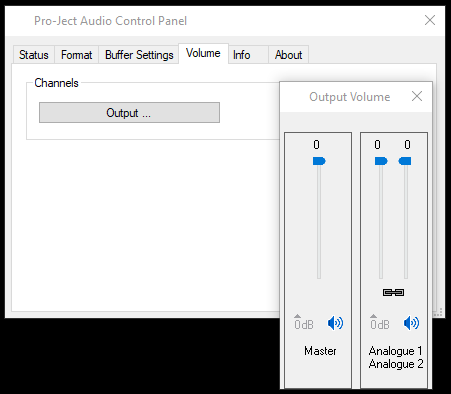Image resolution: width=451 pixels, height=394 pixels.
Task: Mute the Master channel speaker icon
Action: [x=335, y=323]
